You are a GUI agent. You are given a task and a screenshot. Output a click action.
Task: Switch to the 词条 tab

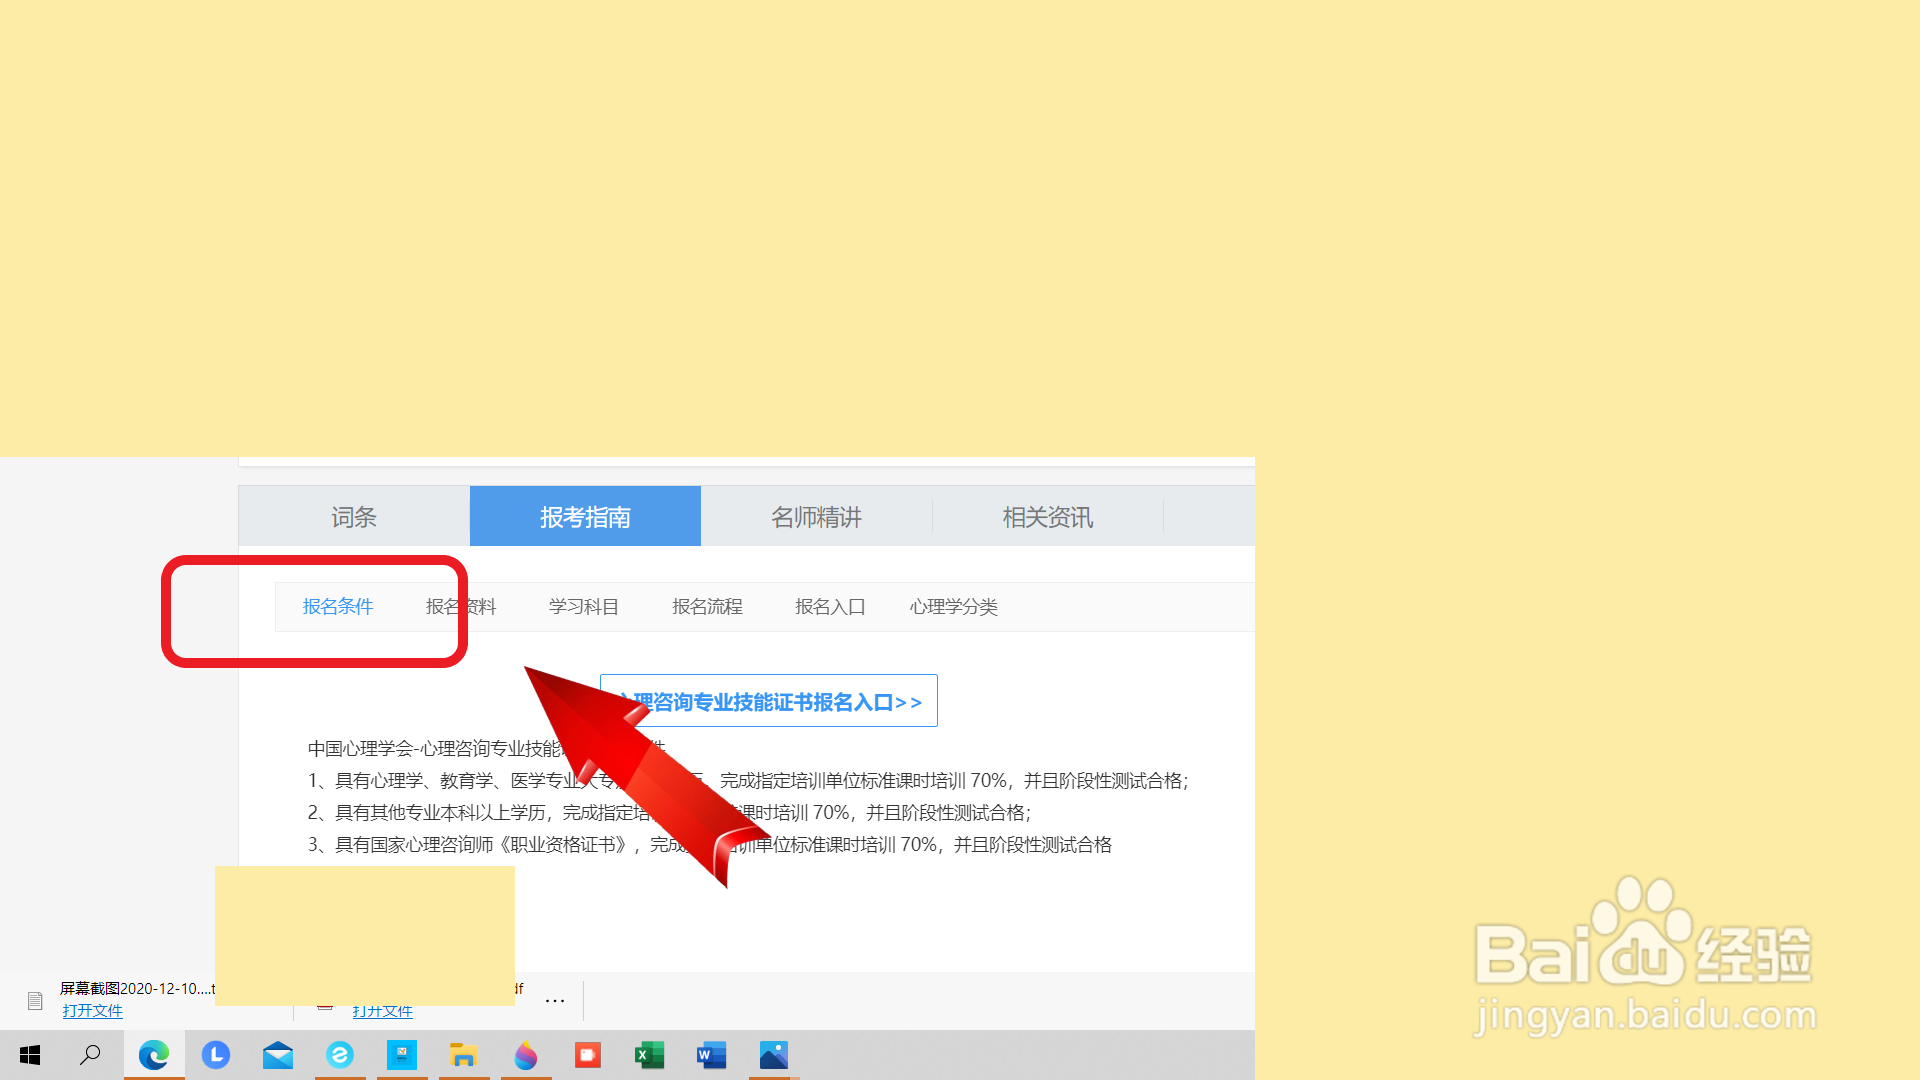[354, 517]
